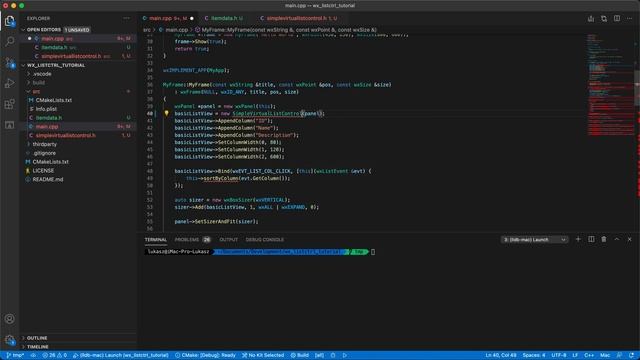Open the terminal selector dropdown
The height and width of the screenshot is (360, 640).
point(534,240)
